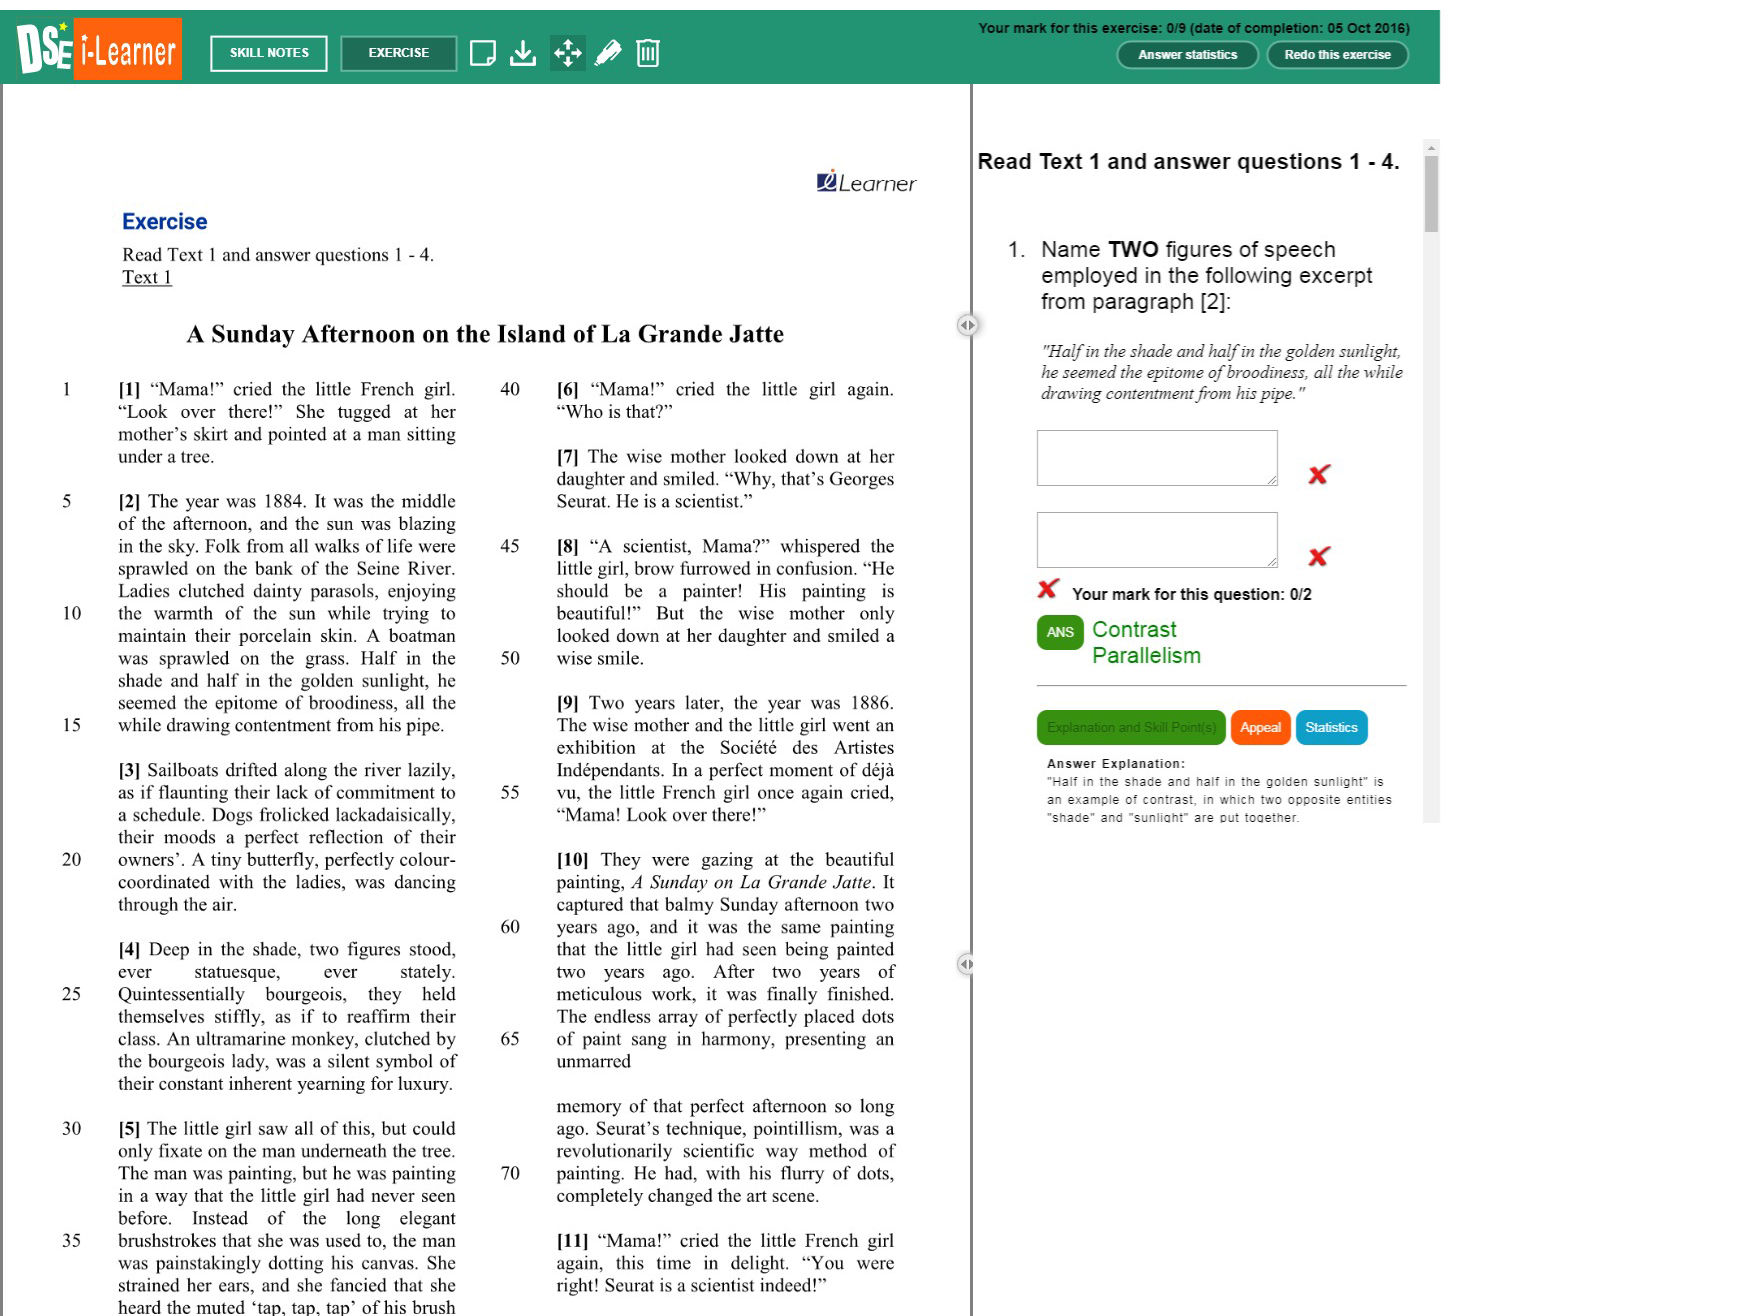Open the sticky note tool icon

click(483, 53)
